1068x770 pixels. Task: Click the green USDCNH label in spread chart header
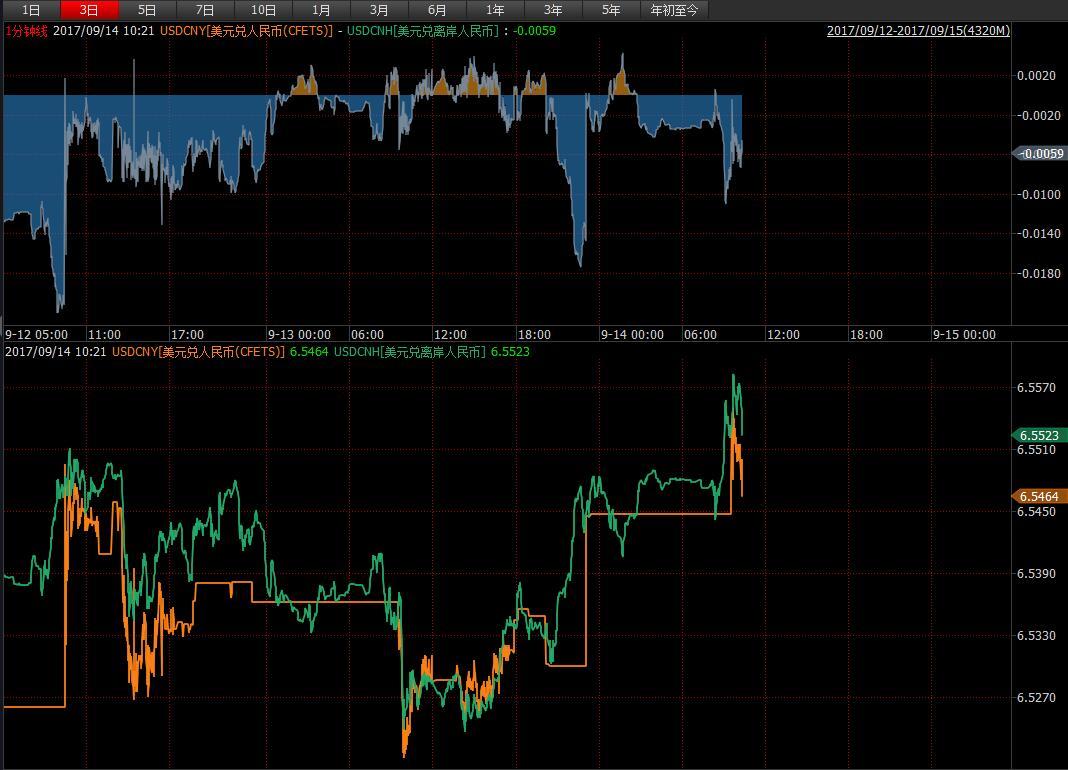coord(423,31)
